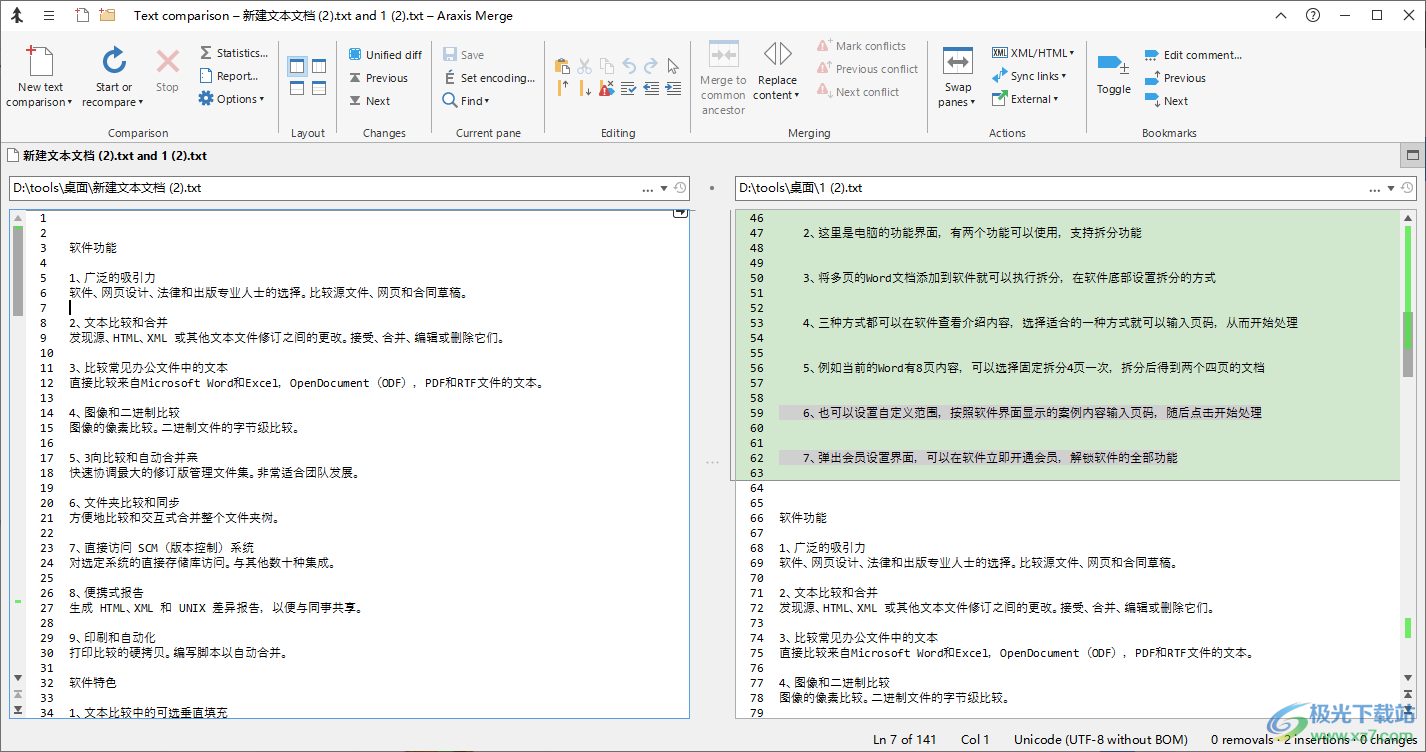Click left file path history clock icon
Image resolution: width=1426 pixels, height=752 pixels.
(680, 188)
